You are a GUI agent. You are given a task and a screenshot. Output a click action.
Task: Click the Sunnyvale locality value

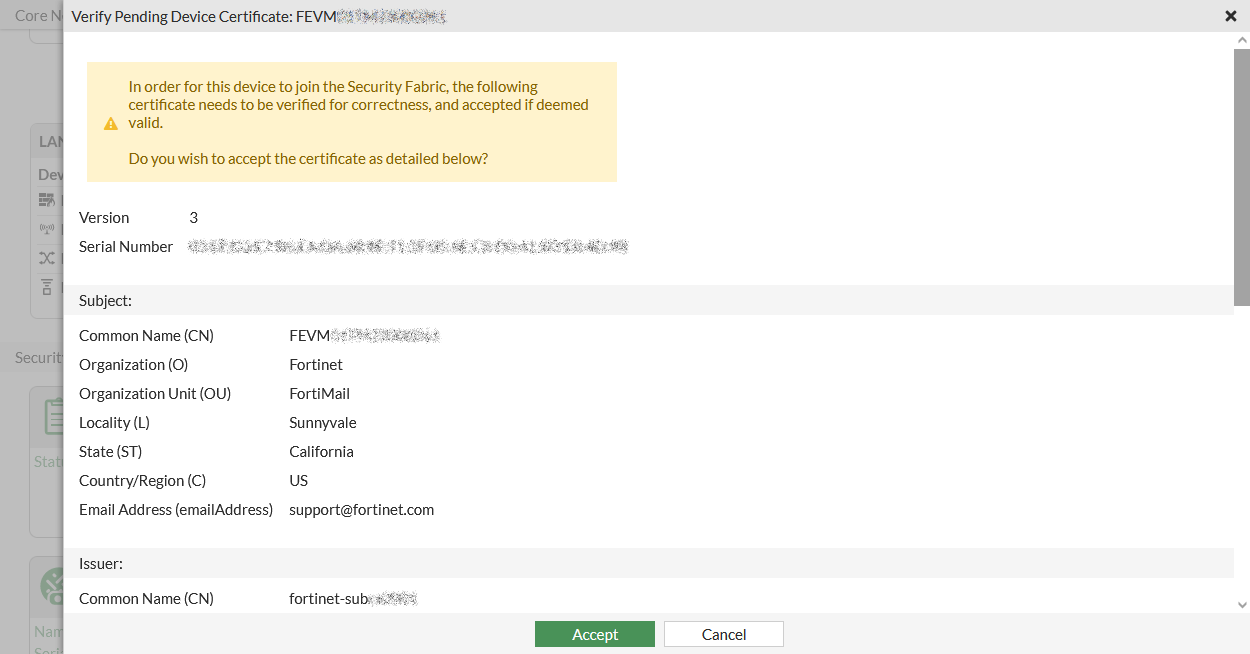click(x=322, y=423)
